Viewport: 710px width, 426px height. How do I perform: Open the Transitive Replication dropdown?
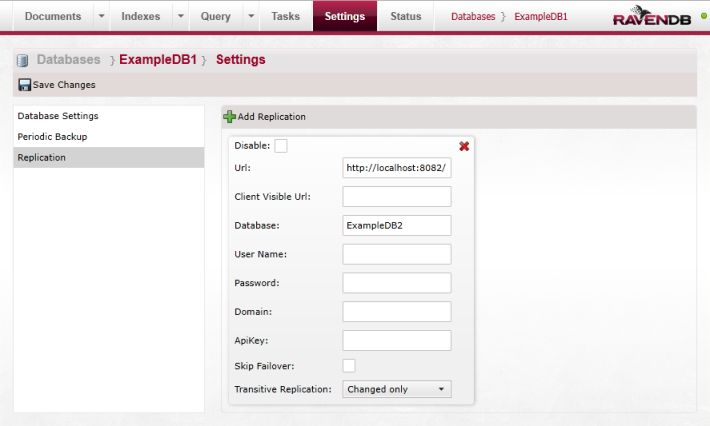tap(397, 389)
